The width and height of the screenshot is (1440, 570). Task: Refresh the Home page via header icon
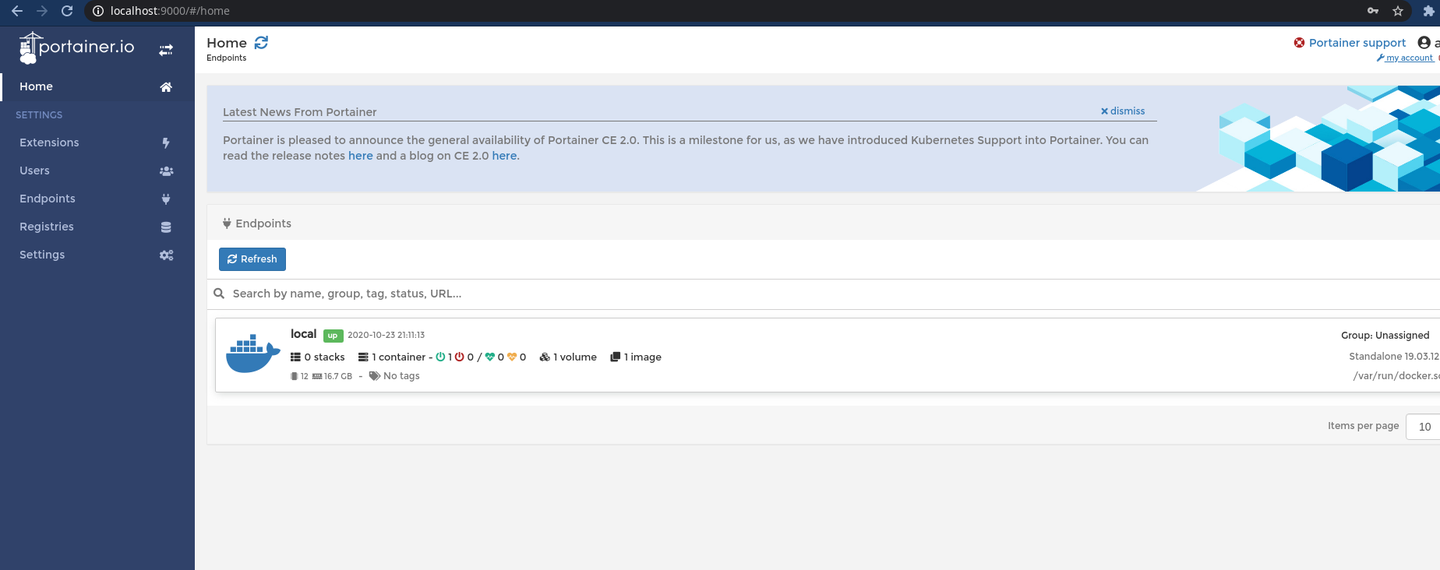tap(262, 43)
